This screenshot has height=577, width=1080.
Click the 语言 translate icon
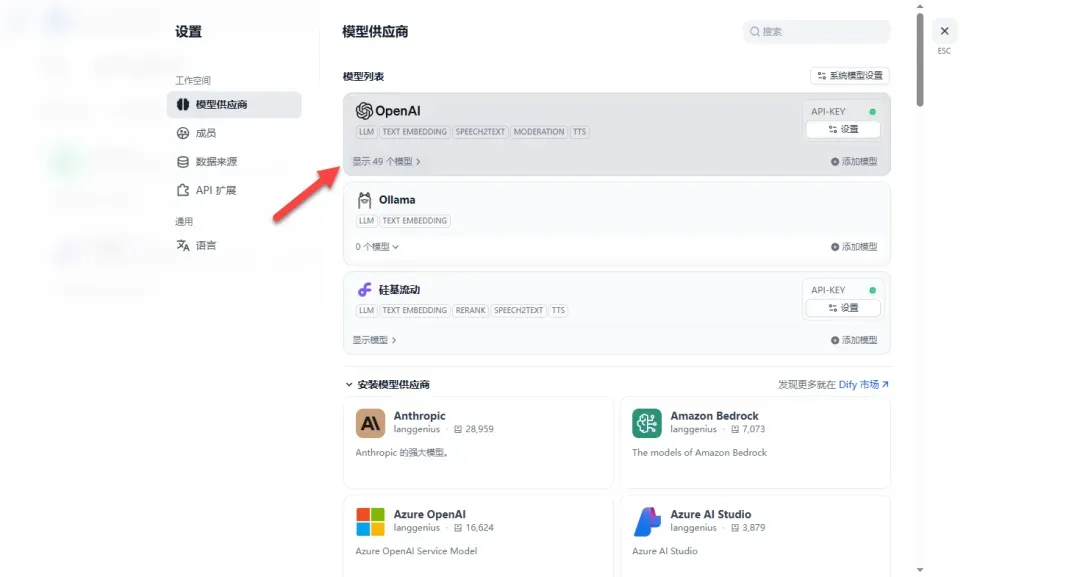coord(183,245)
